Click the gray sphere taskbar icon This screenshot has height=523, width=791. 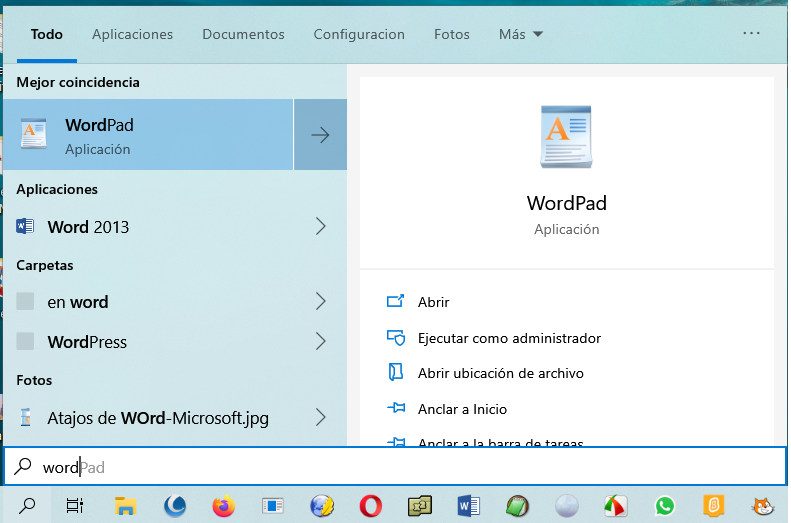click(x=567, y=506)
